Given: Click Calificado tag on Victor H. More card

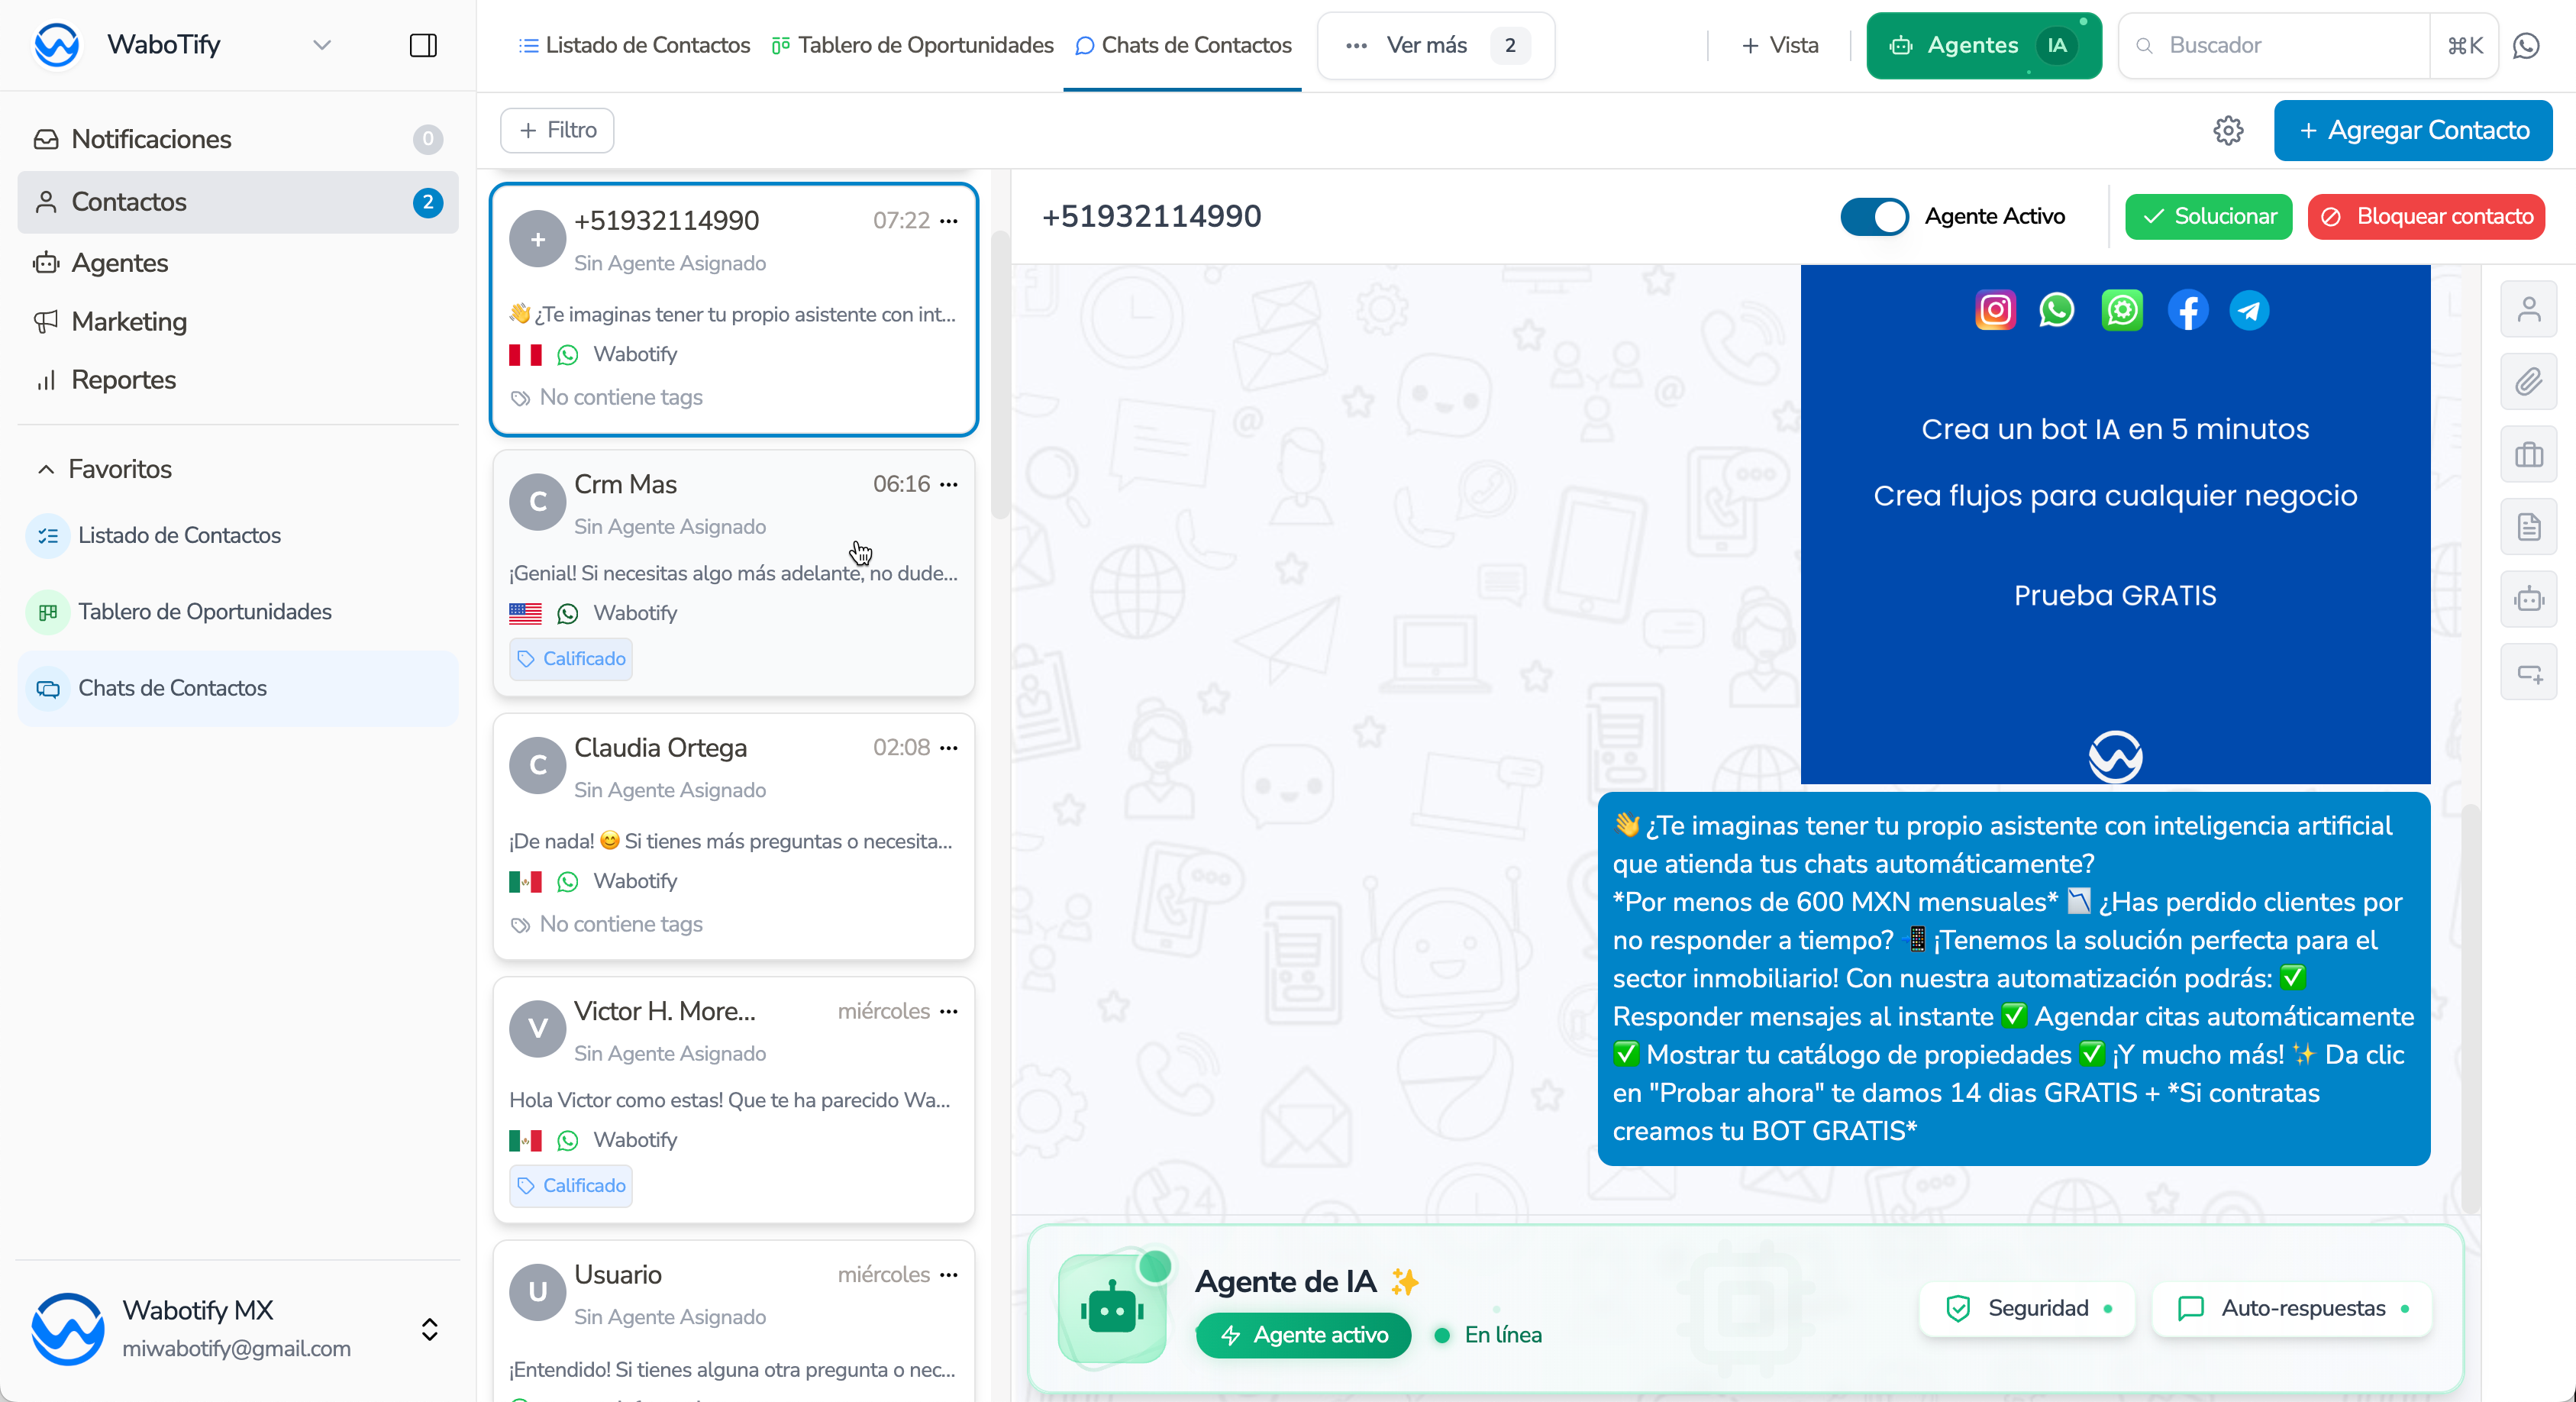Looking at the screenshot, I should pos(570,1186).
